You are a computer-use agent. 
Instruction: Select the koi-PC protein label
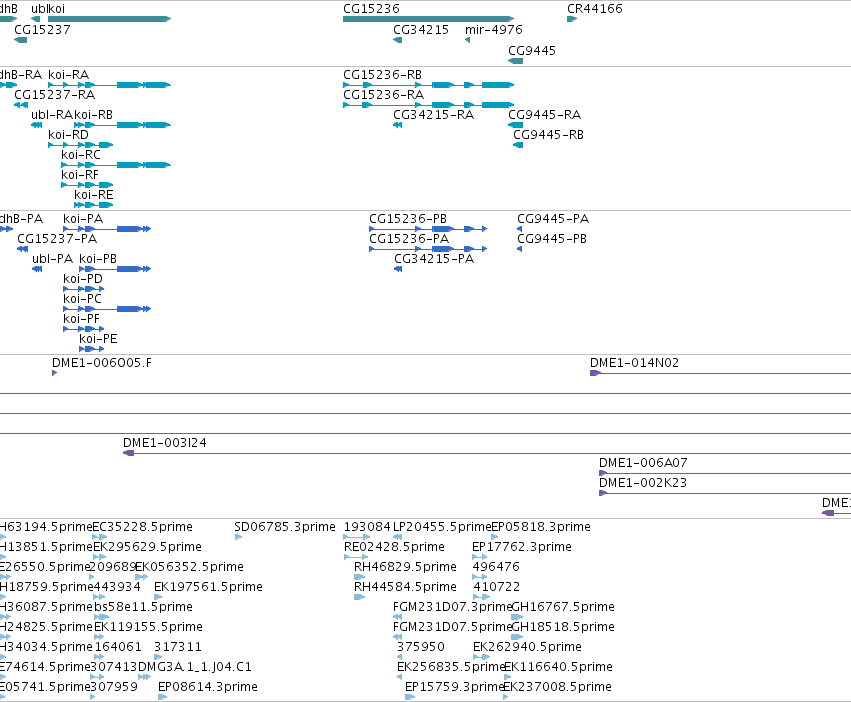[82, 300]
